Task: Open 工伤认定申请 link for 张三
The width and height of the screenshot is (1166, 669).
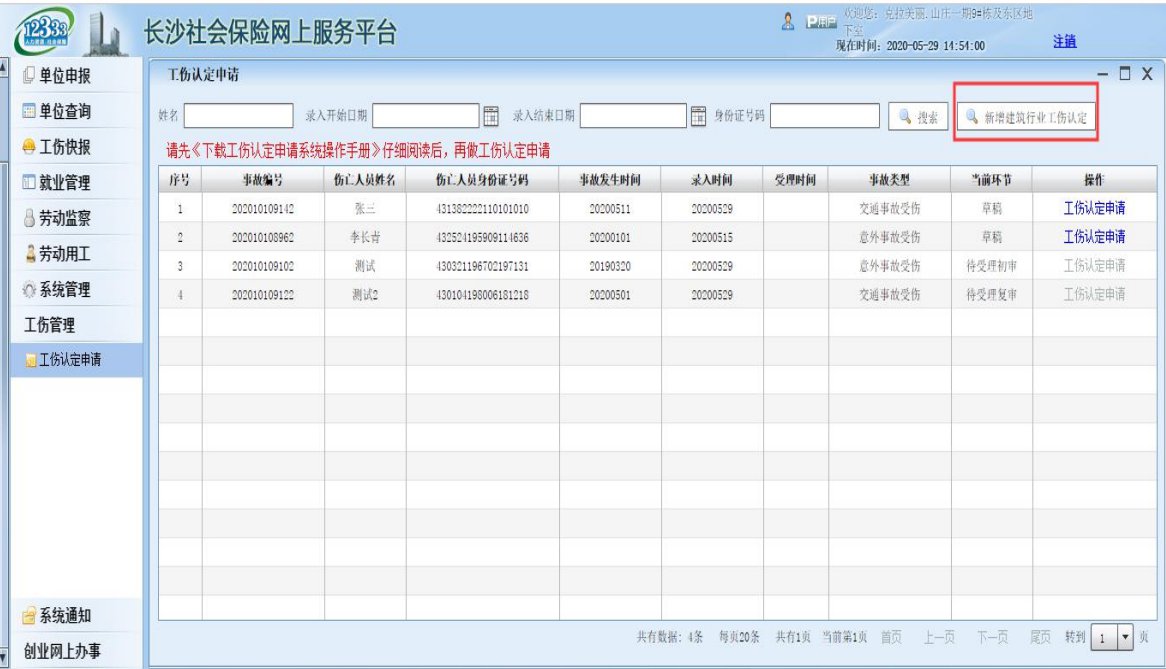Action: click(x=1093, y=209)
